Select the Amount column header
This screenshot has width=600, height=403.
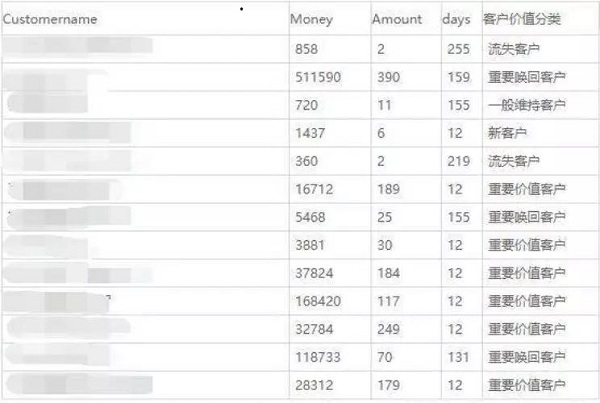pos(397,20)
